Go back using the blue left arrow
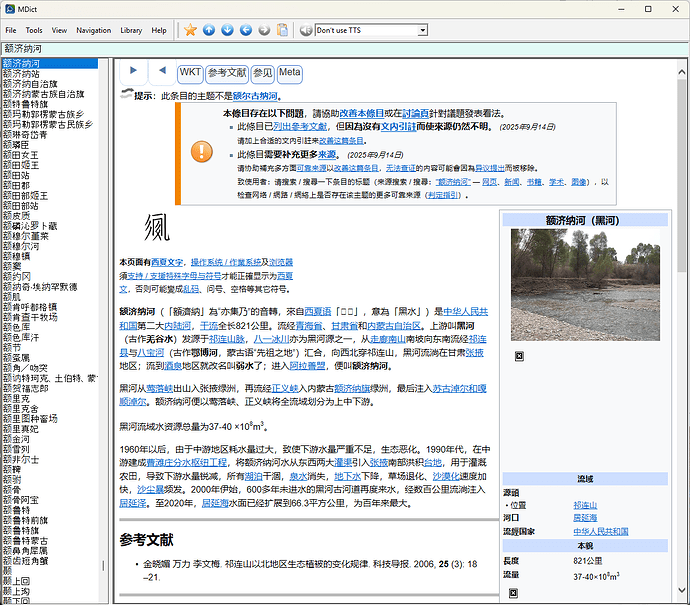This screenshot has width=690, height=605. tap(246, 31)
